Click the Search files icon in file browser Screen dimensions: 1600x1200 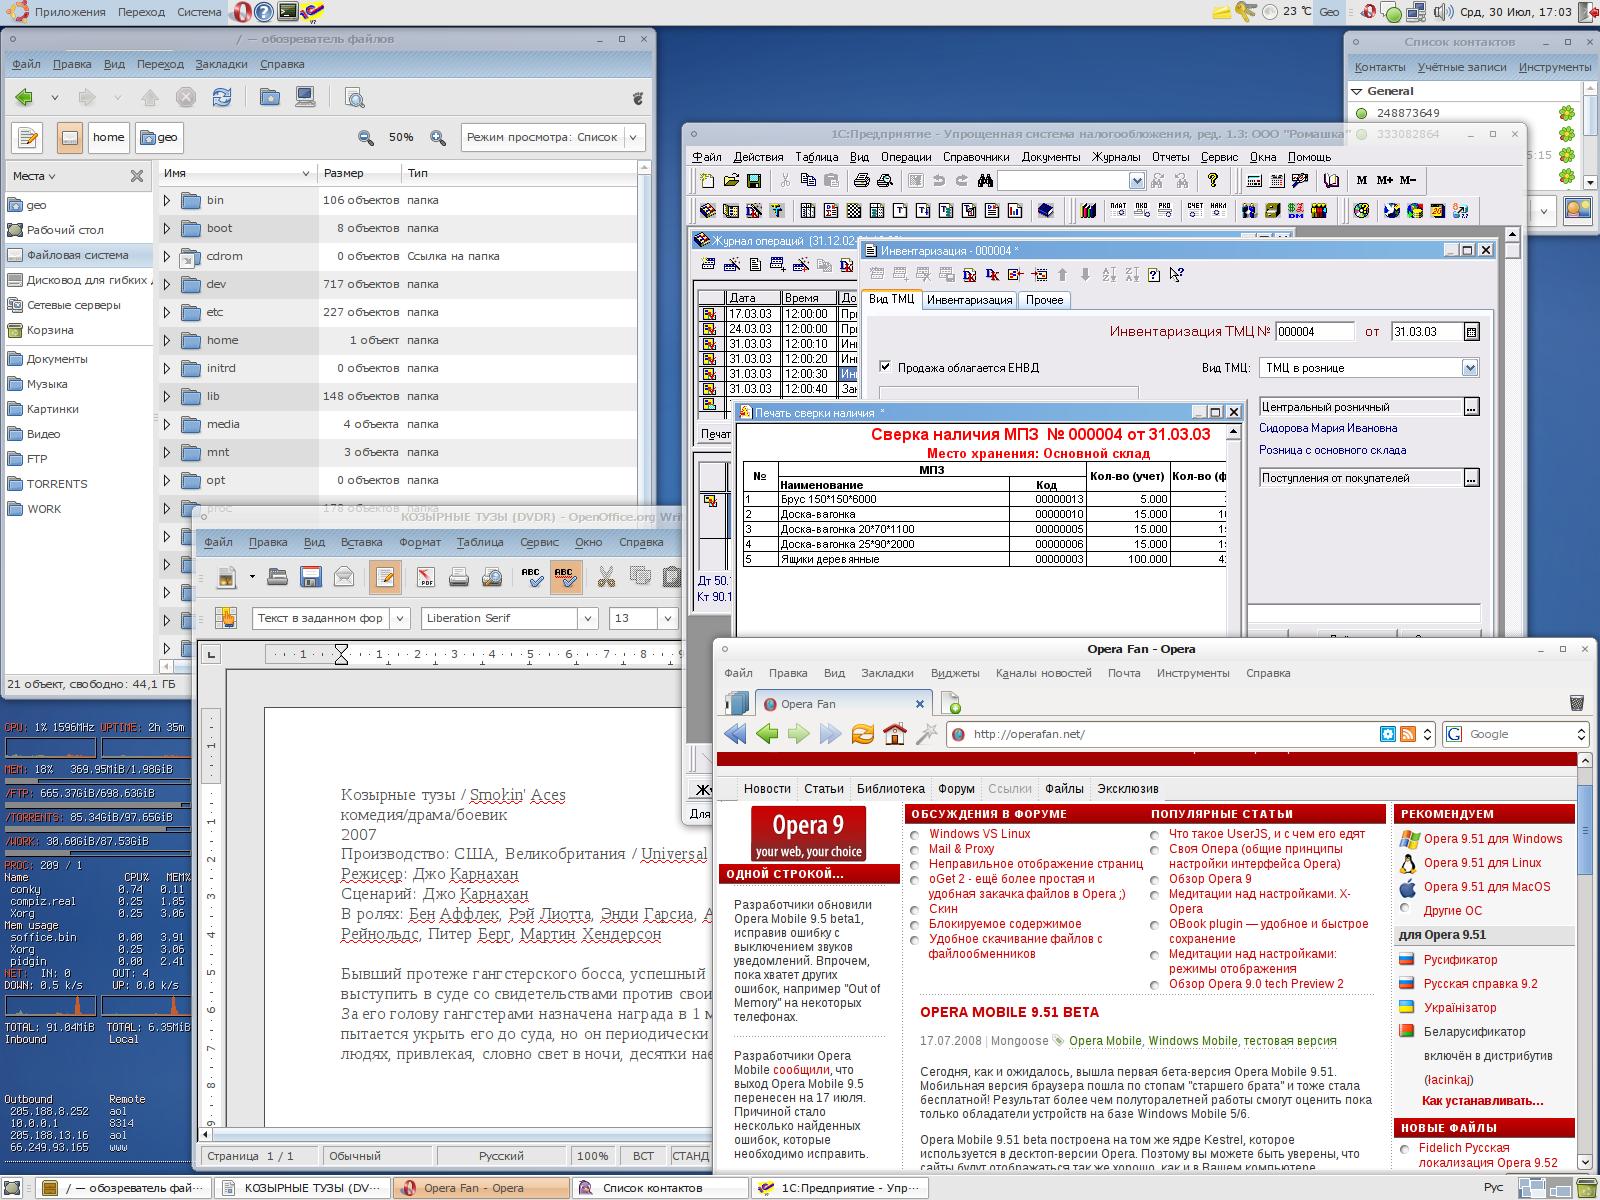(354, 97)
